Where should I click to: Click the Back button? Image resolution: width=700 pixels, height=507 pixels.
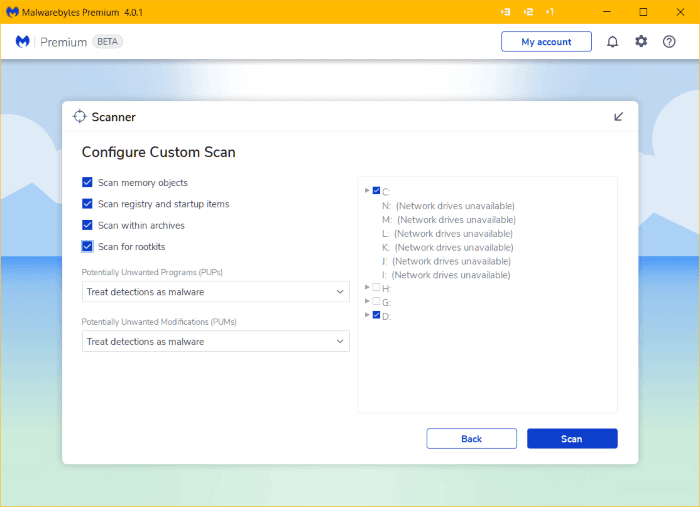click(x=471, y=439)
